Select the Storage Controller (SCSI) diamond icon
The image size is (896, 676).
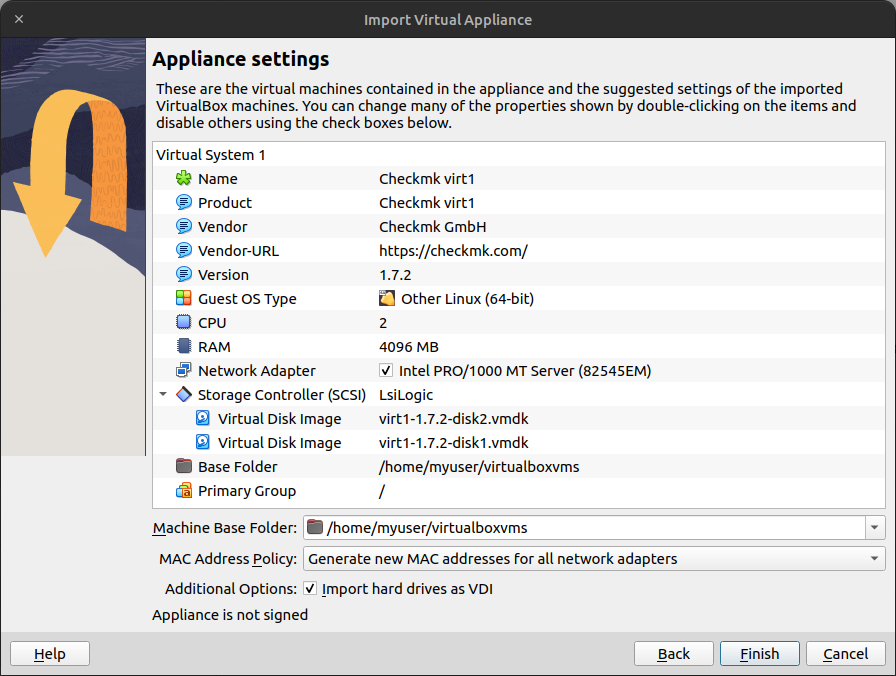185,394
